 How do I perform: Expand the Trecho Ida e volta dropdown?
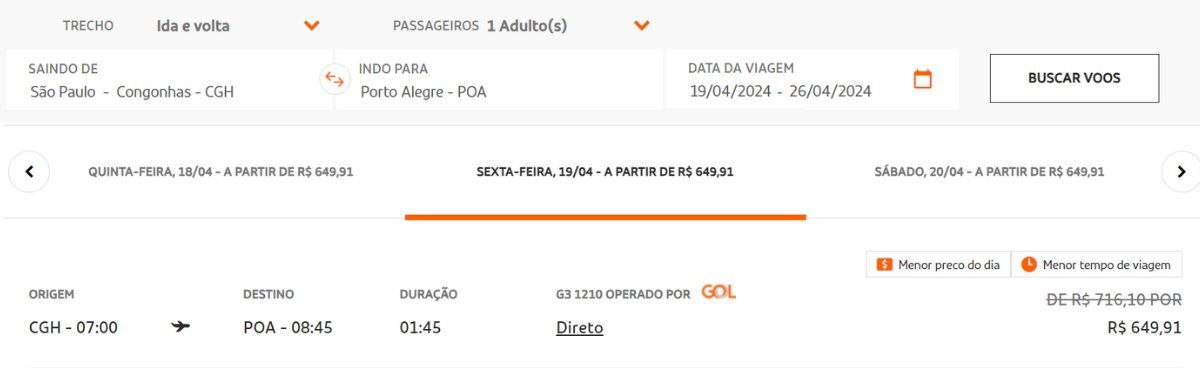coord(311,26)
